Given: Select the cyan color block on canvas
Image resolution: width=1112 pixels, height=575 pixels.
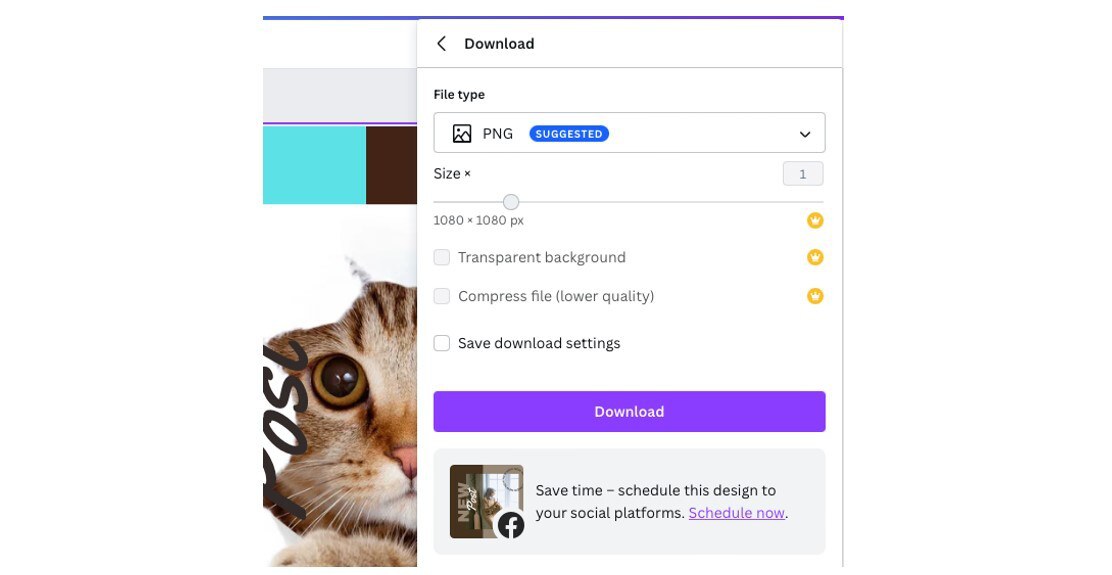Looking at the screenshot, I should click(314, 165).
